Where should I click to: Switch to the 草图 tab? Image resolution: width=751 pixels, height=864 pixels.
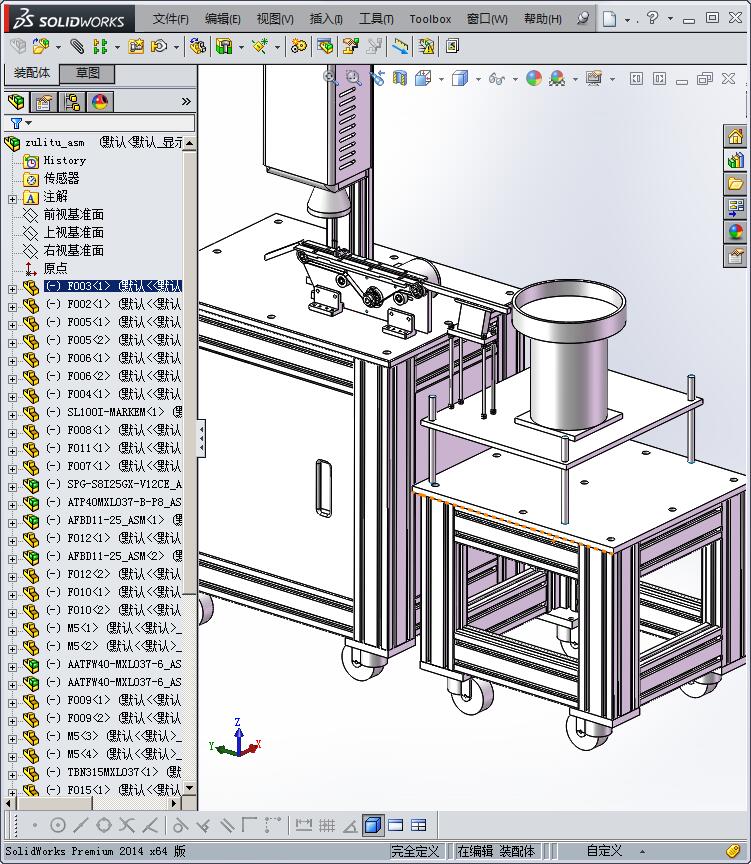(x=88, y=73)
